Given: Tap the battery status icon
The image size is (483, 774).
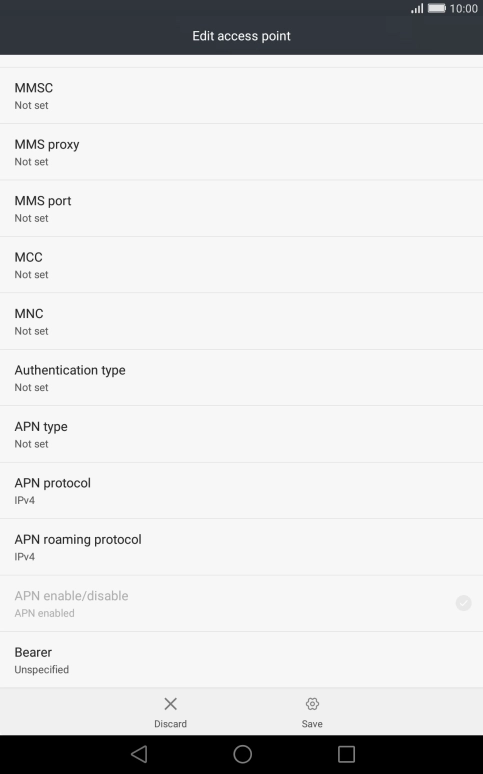Looking at the screenshot, I should click(437, 8).
